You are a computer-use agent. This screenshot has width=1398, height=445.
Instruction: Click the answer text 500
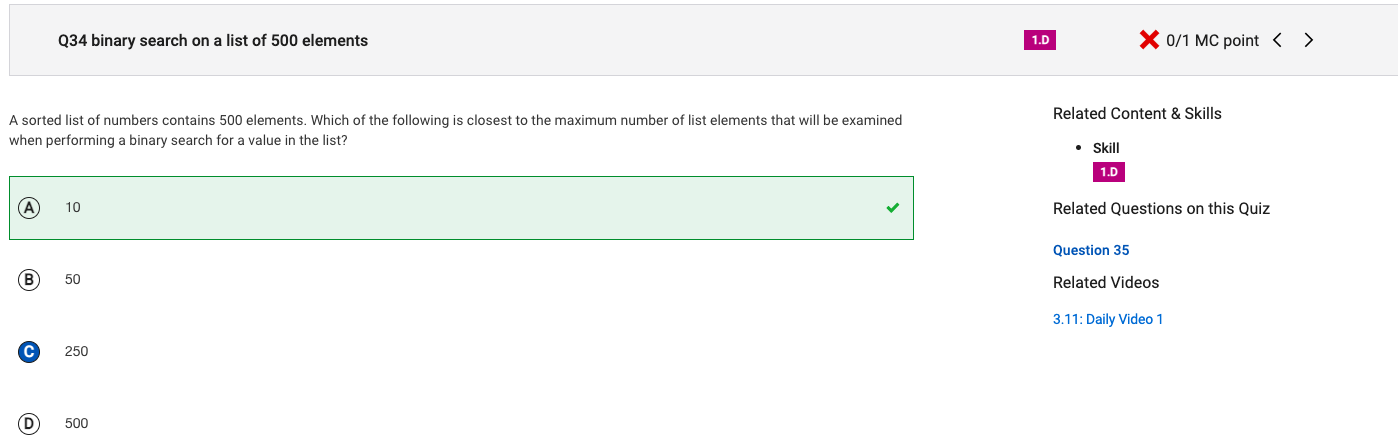tap(76, 423)
